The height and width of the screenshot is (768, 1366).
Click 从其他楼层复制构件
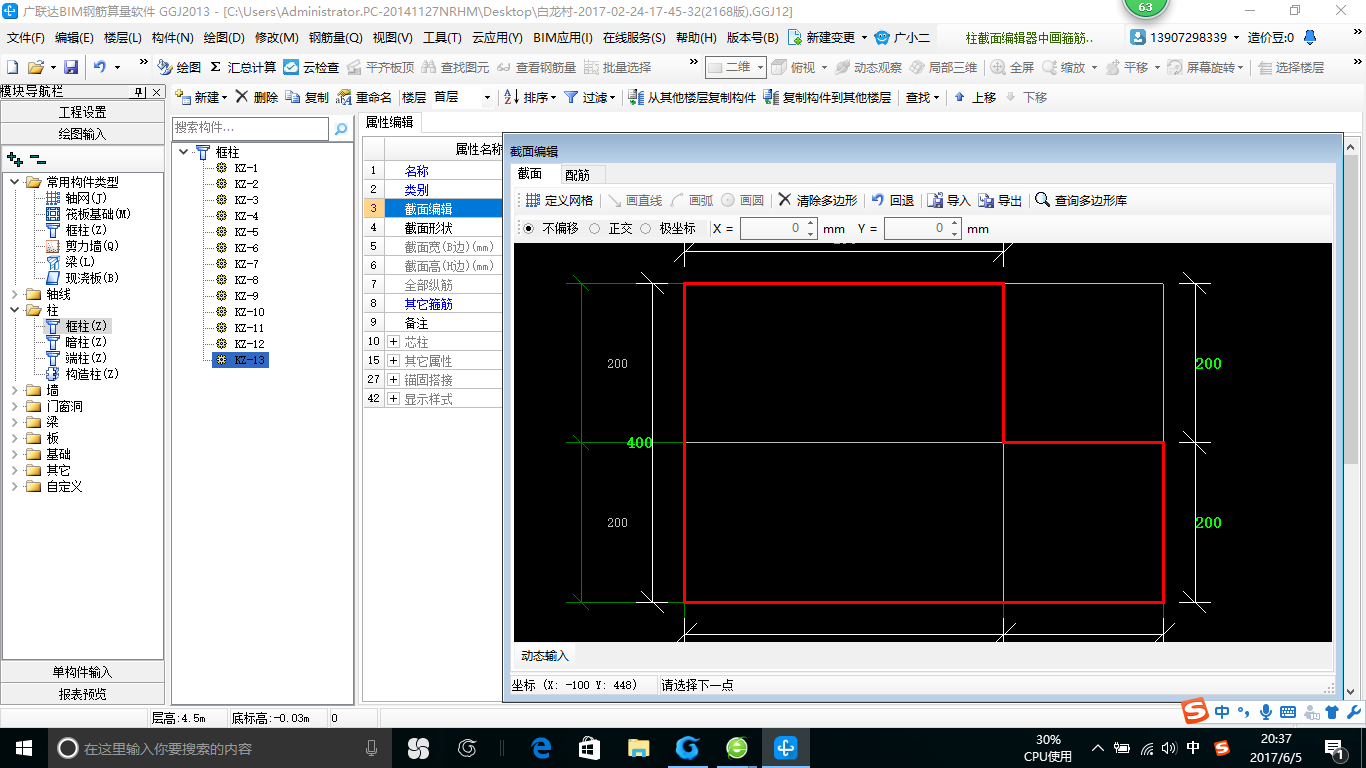[x=691, y=97]
